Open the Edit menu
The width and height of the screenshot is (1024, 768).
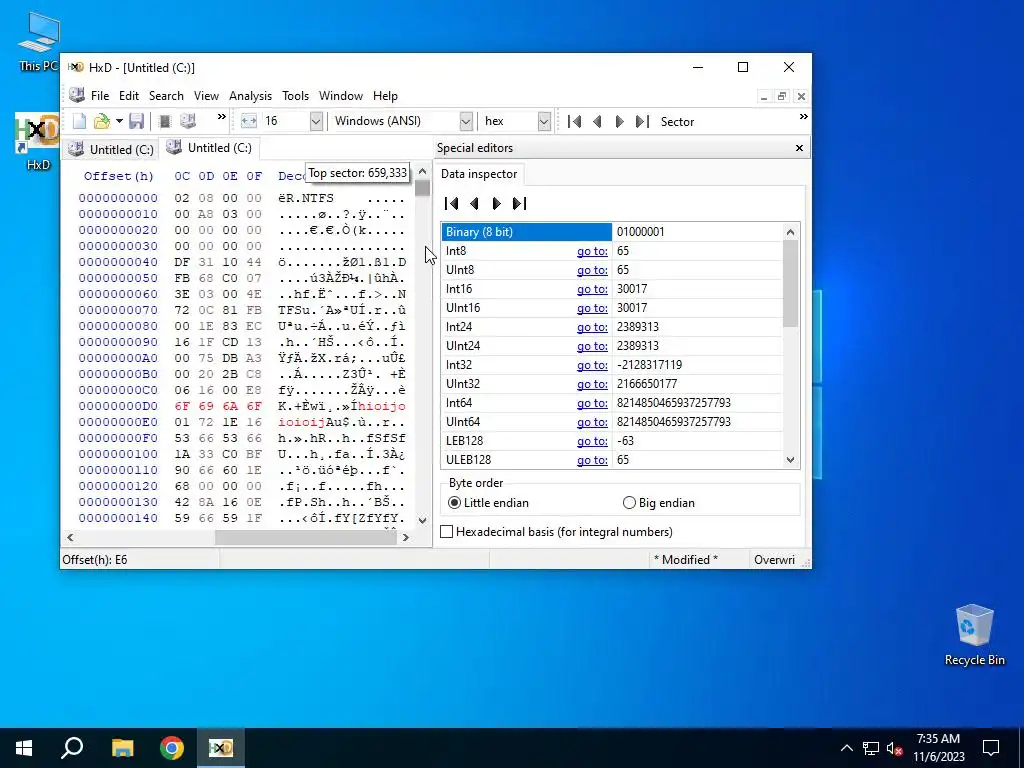129,96
